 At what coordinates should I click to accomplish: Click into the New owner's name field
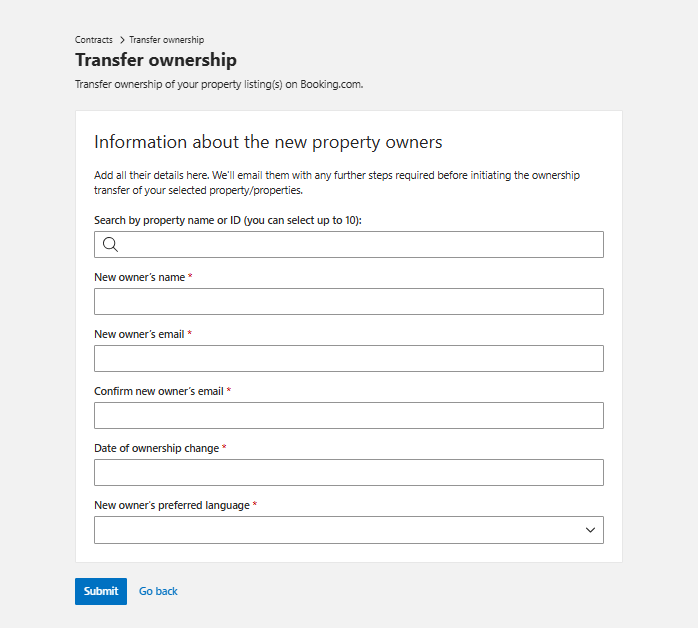348,302
